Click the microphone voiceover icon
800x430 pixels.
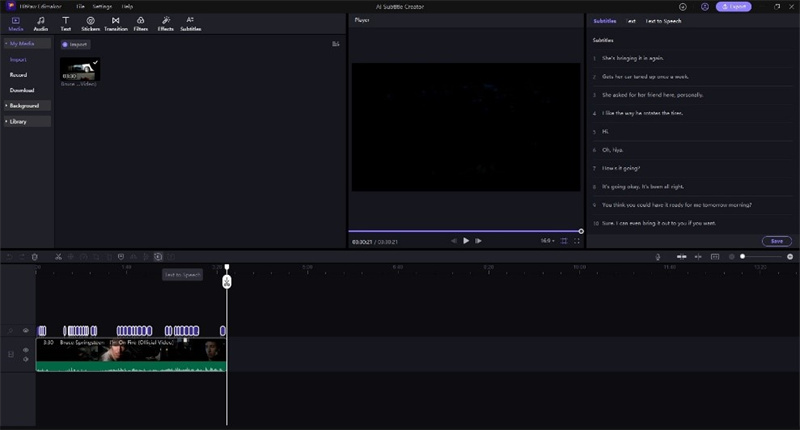point(658,257)
